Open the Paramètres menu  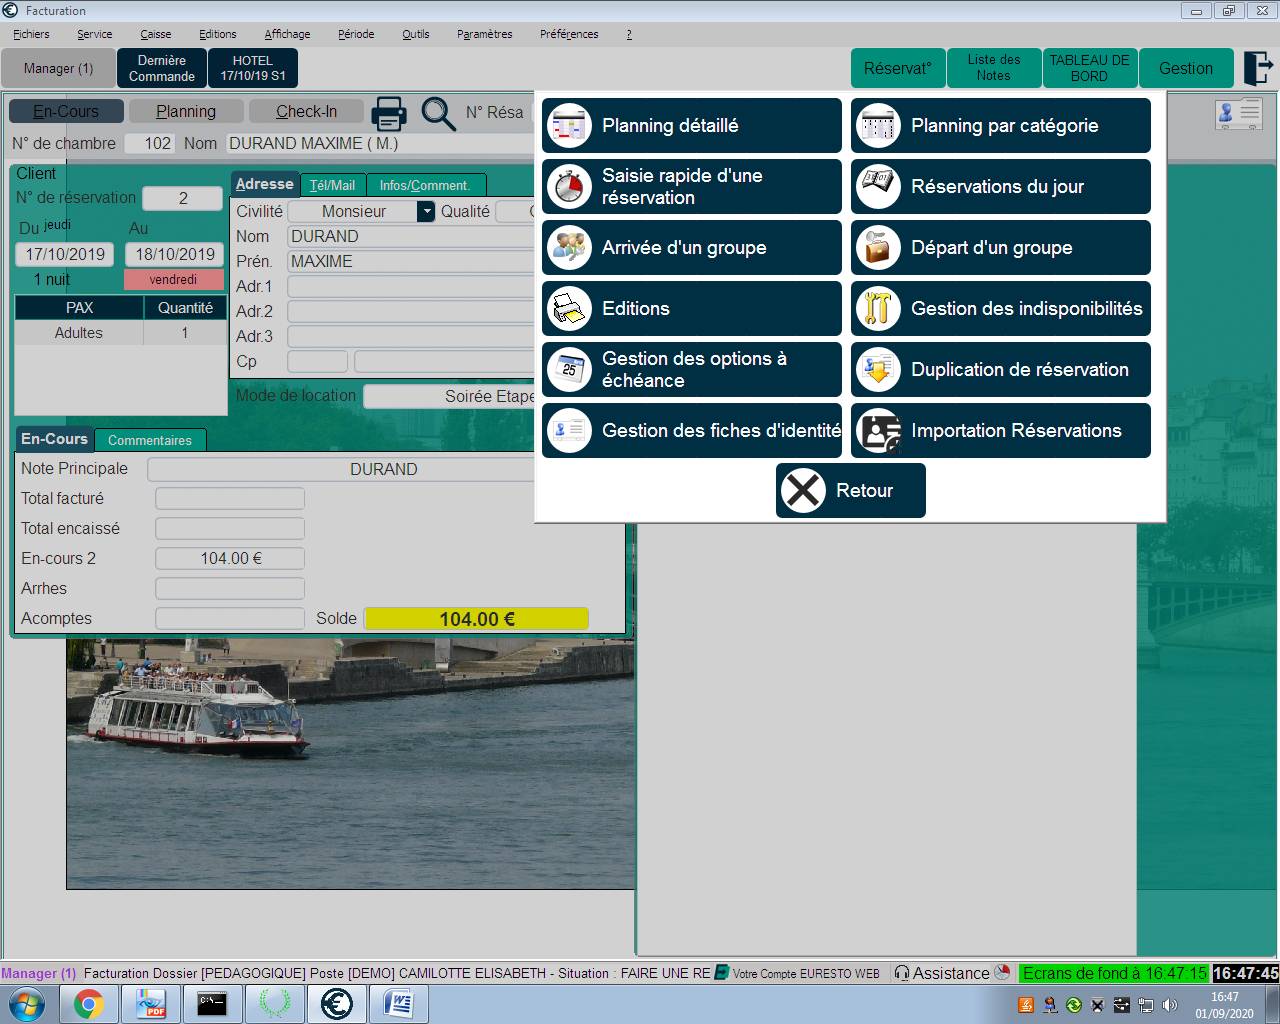tap(484, 34)
